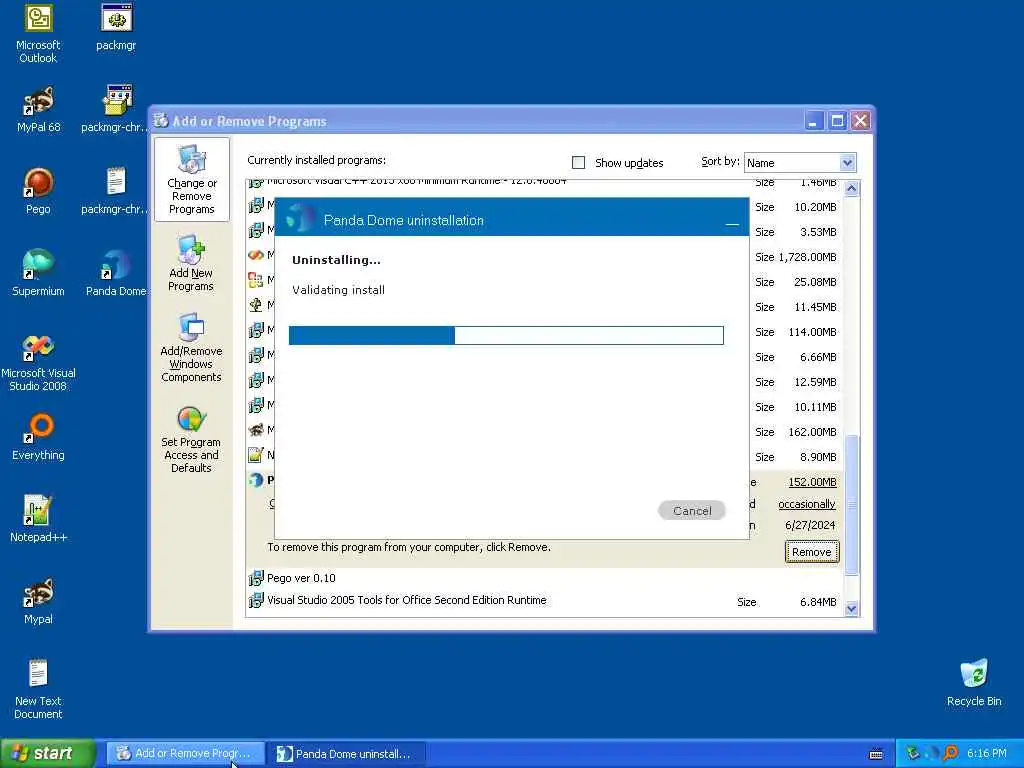
Task: Click the 6/27/2024 last used date
Action: 810,526
